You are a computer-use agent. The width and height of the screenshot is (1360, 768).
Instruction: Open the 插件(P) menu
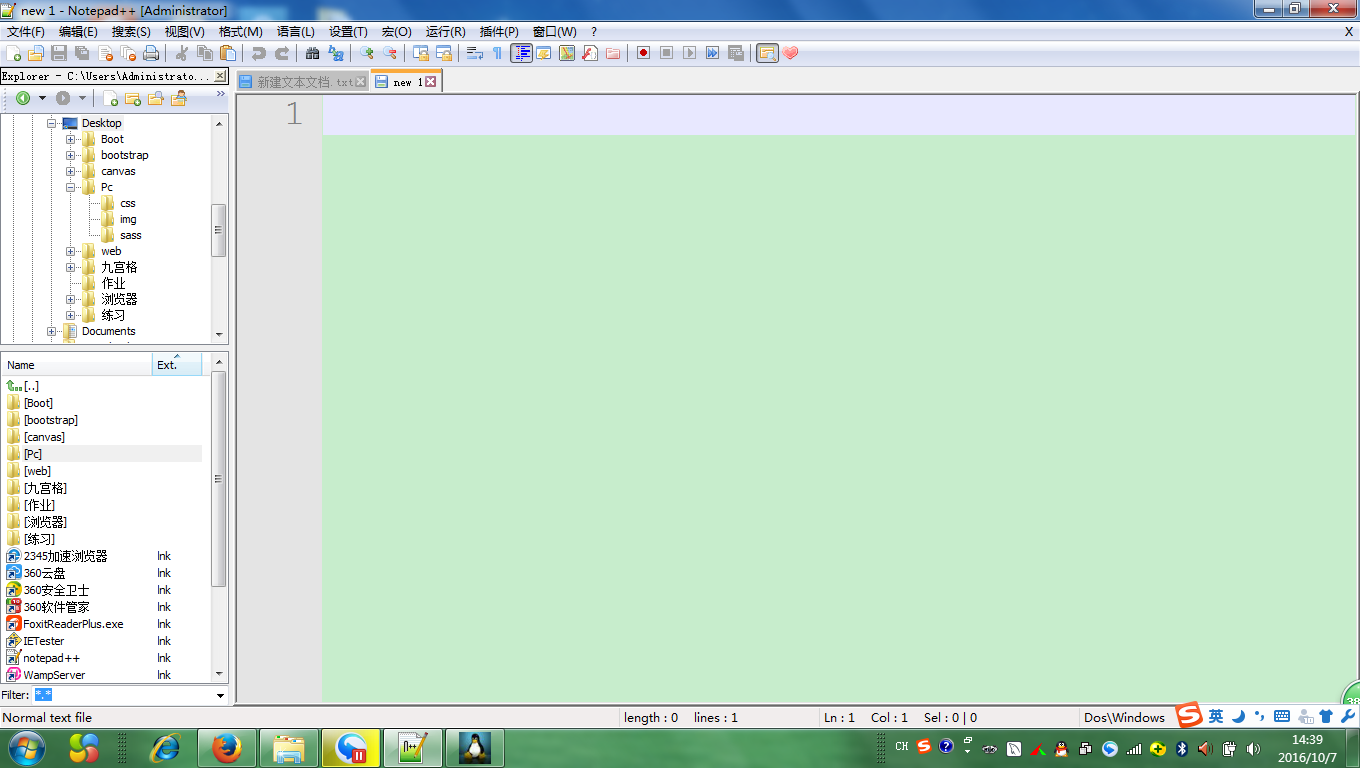pyautogui.click(x=499, y=32)
